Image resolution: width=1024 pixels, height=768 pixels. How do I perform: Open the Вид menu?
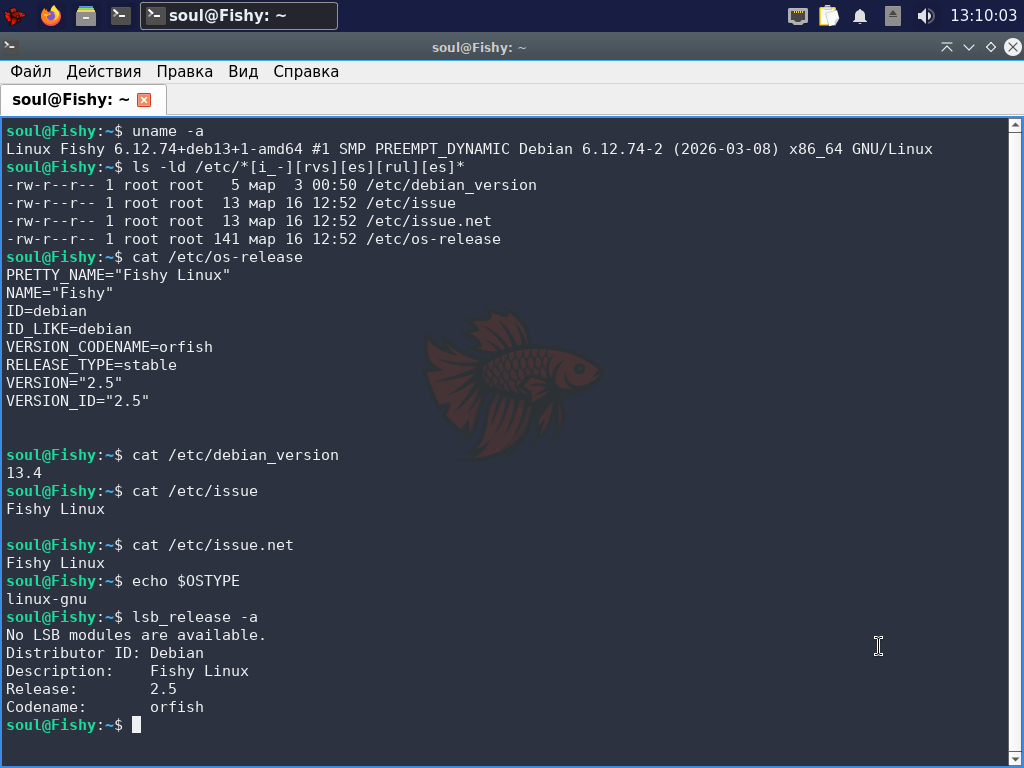tap(243, 72)
